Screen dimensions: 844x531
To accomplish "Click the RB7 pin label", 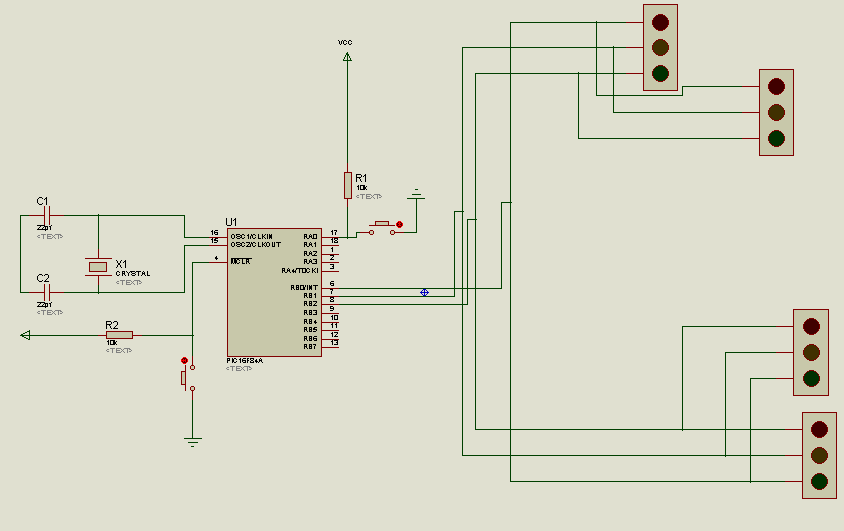I will click(x=310, y=346).
